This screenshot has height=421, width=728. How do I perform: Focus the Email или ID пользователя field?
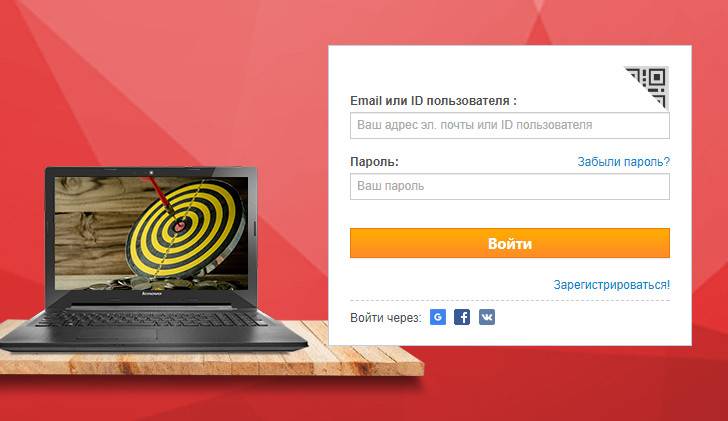[510, 125]
